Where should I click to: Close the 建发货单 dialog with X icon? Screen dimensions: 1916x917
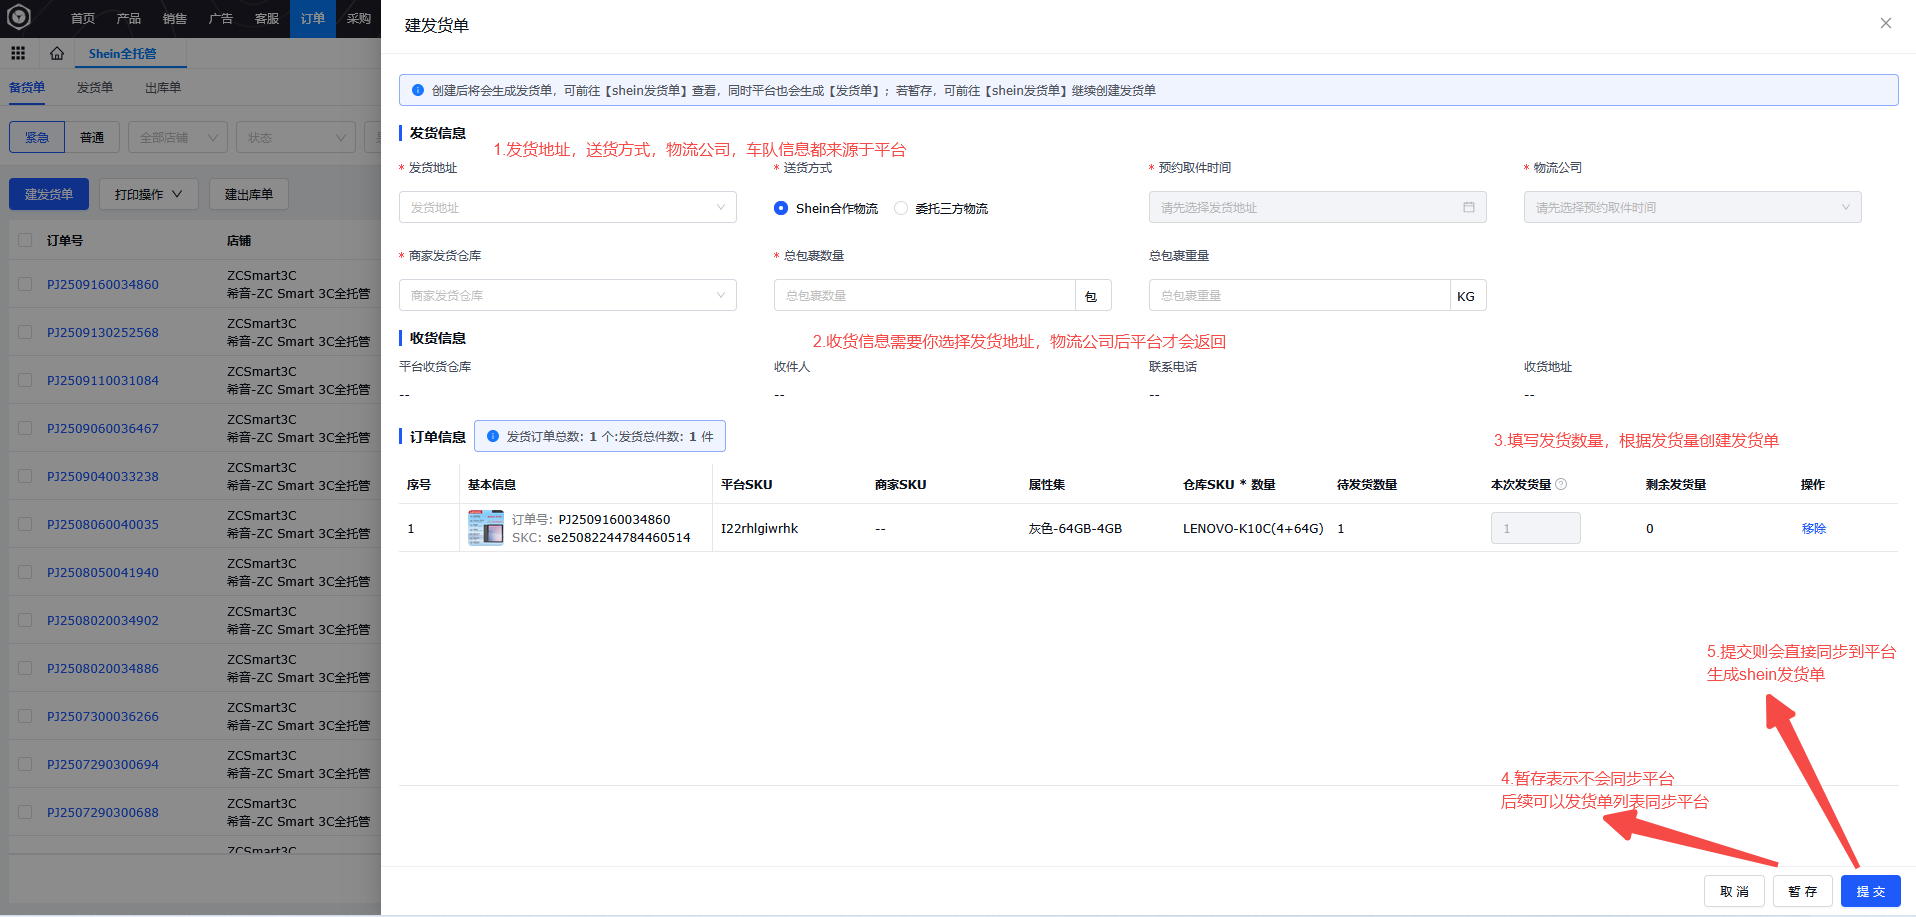1885,23
